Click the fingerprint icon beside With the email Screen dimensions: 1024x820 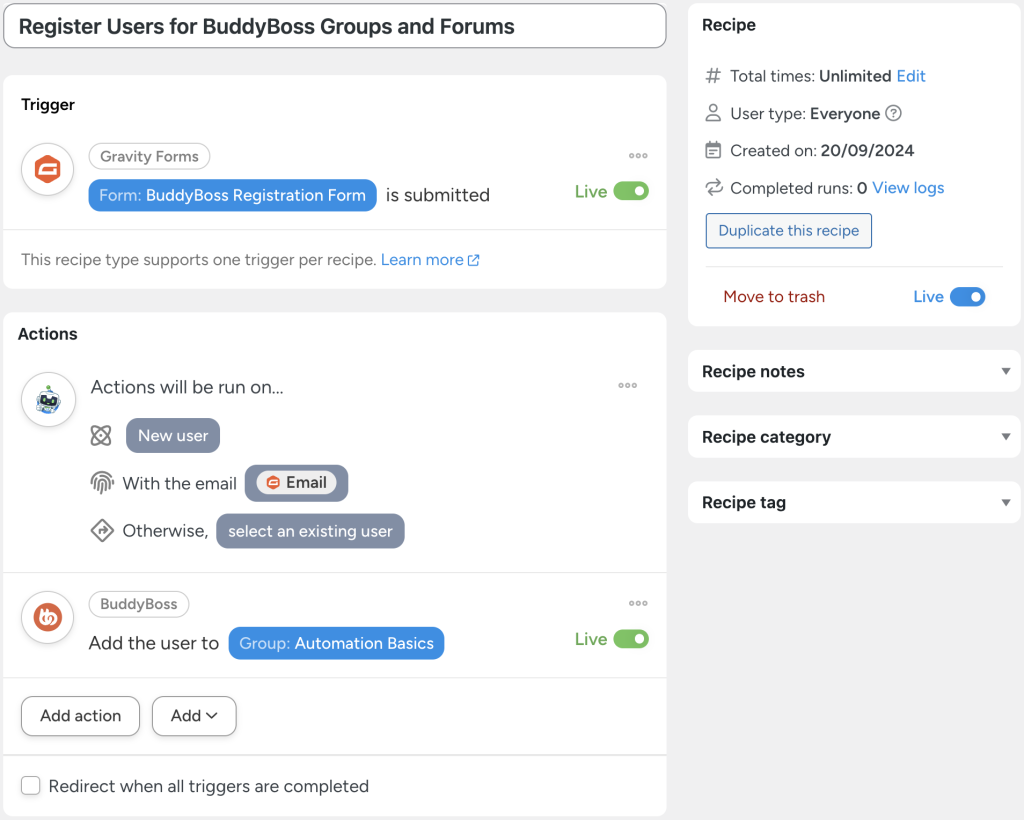[x=103, y=483]
